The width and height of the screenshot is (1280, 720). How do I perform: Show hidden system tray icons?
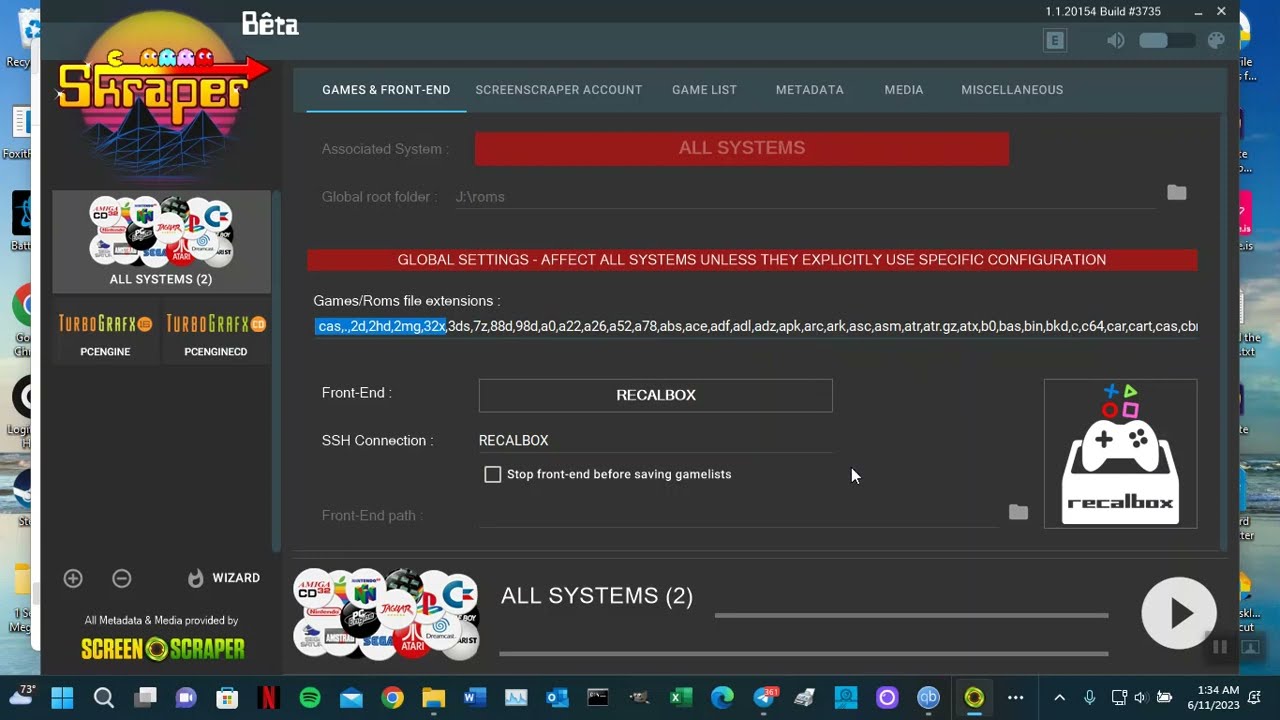click(1059, 697)
